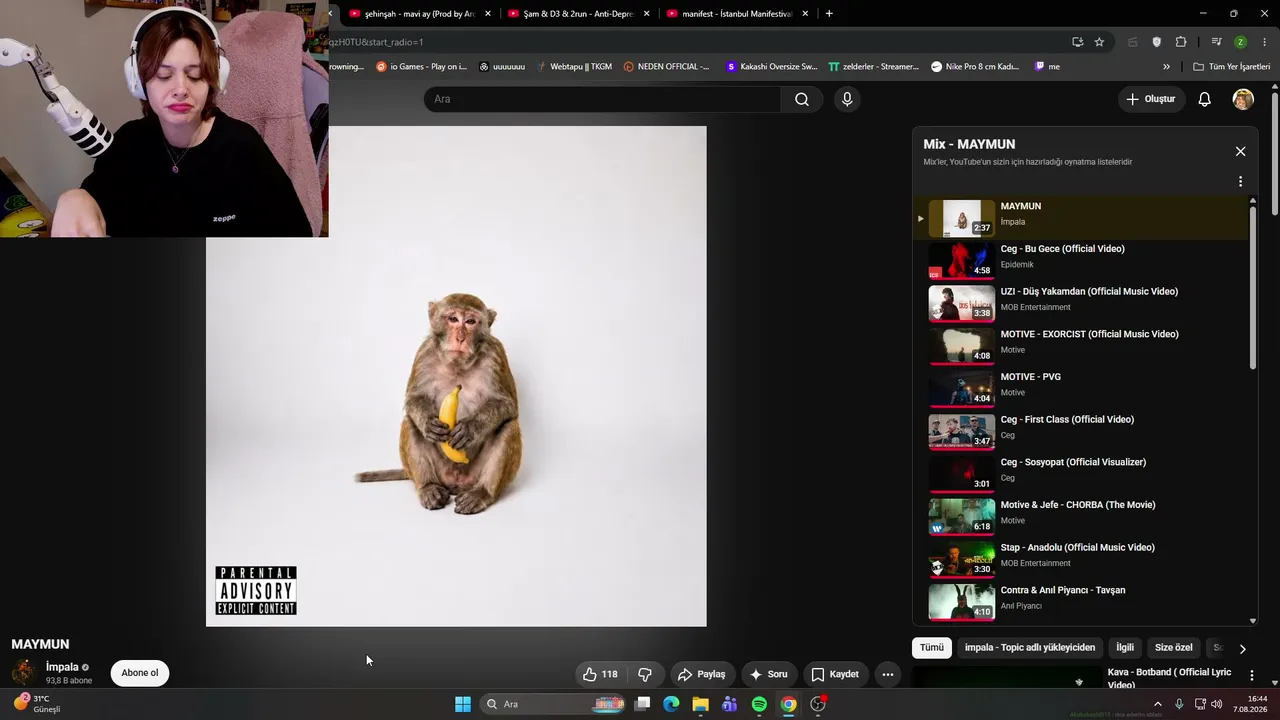This screenshot has height=720, width=1280.
Task: Open more actions ellipsis below video
Action: [888, 674]
